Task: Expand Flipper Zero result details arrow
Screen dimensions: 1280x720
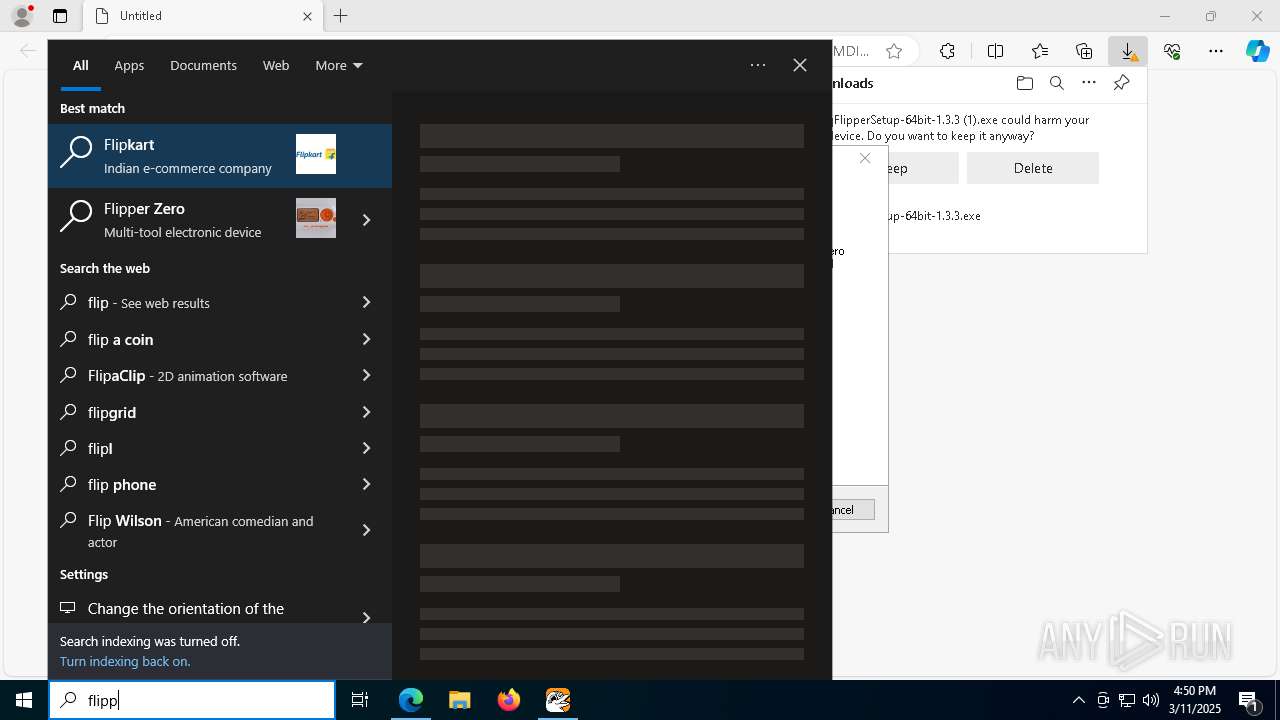Action: click(x=367, y=220)
